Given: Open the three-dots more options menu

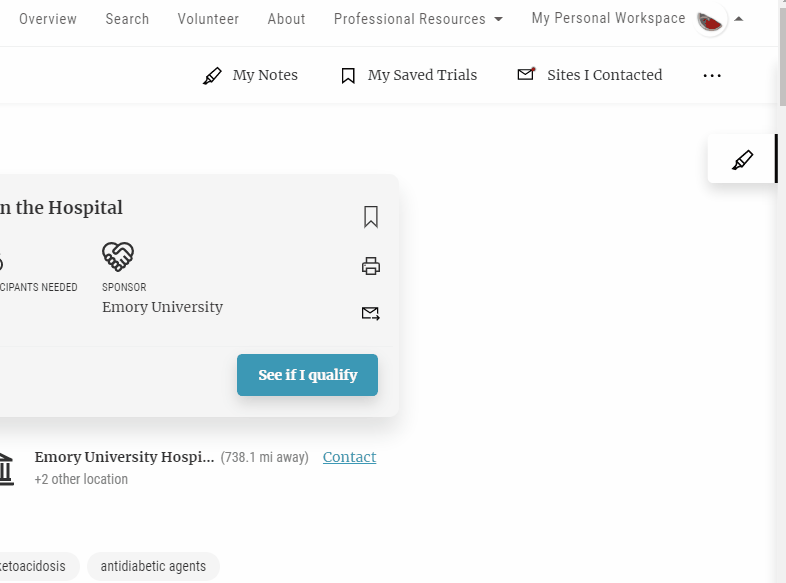Looking at the screenshot, I should (712, 76).
